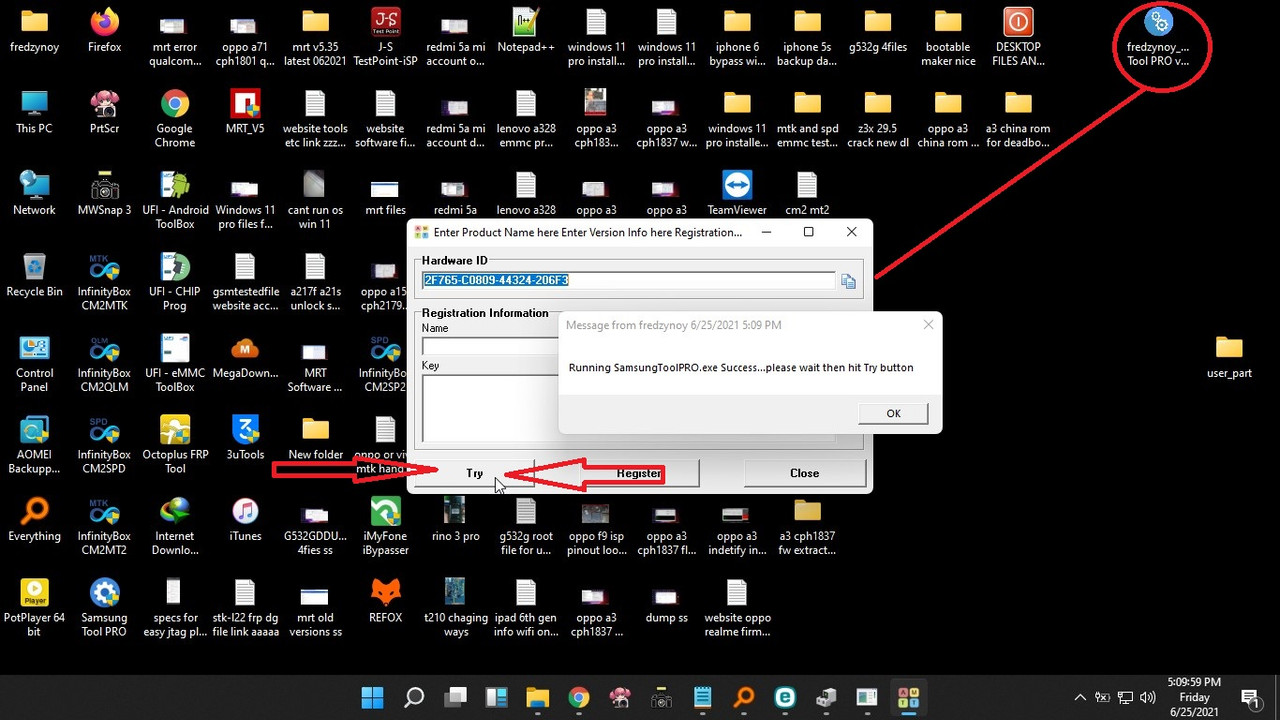1280x720 pixels.
Task: Open the volume control in tray
Action: point(1148,697)
